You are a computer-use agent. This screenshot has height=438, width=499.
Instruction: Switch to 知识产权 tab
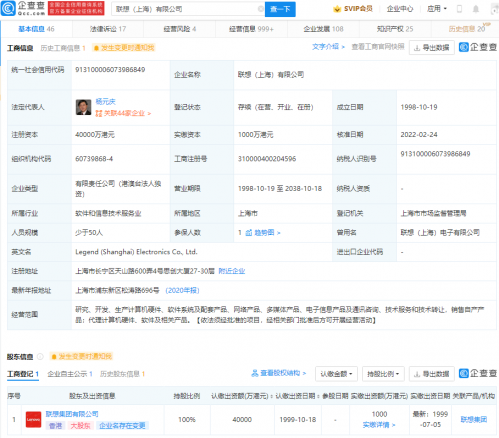pyautogui.click(x=395, y=29)
